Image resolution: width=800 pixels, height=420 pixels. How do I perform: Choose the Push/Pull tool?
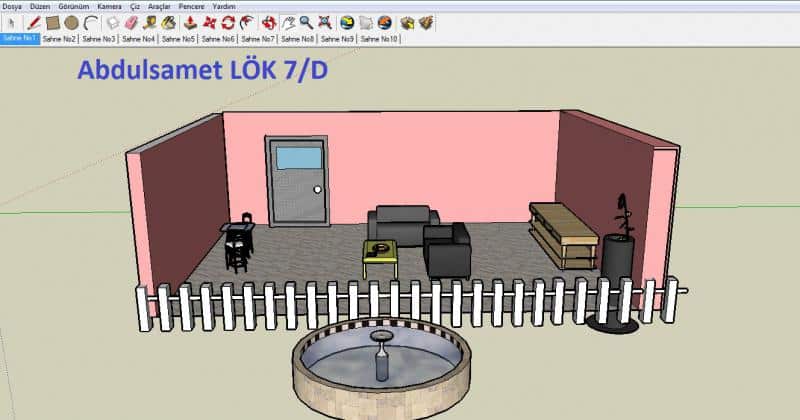point(190,21)
